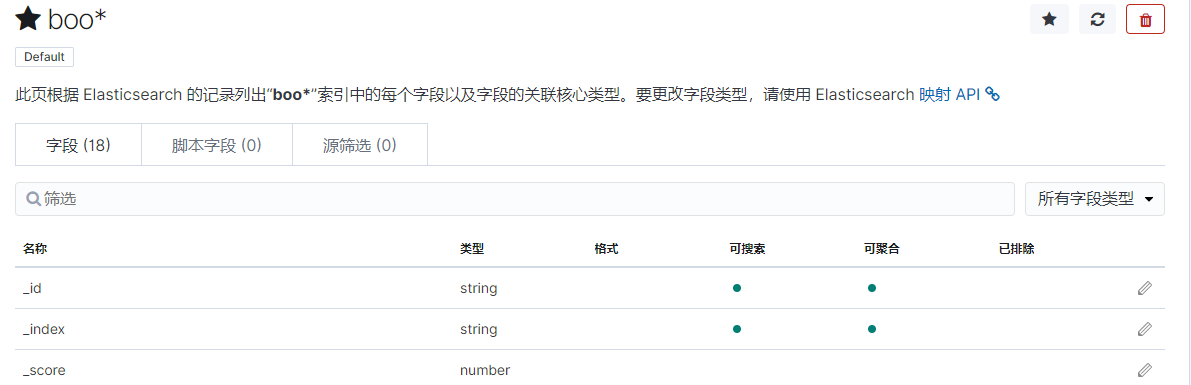This screenshot has height=385, width=1191.
Task: Focus the 筛选 search field
Action: pyautogui.click(x=515, y=199)
